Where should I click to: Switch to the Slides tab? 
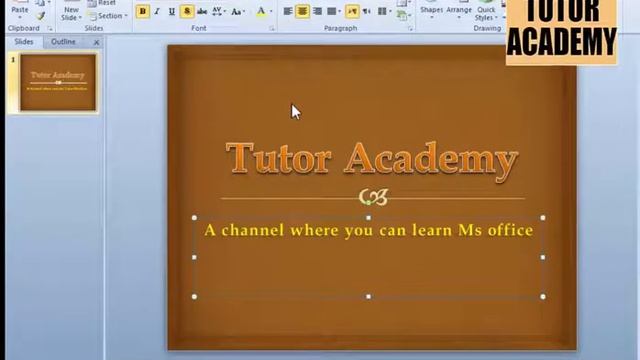tap(24, 42)
